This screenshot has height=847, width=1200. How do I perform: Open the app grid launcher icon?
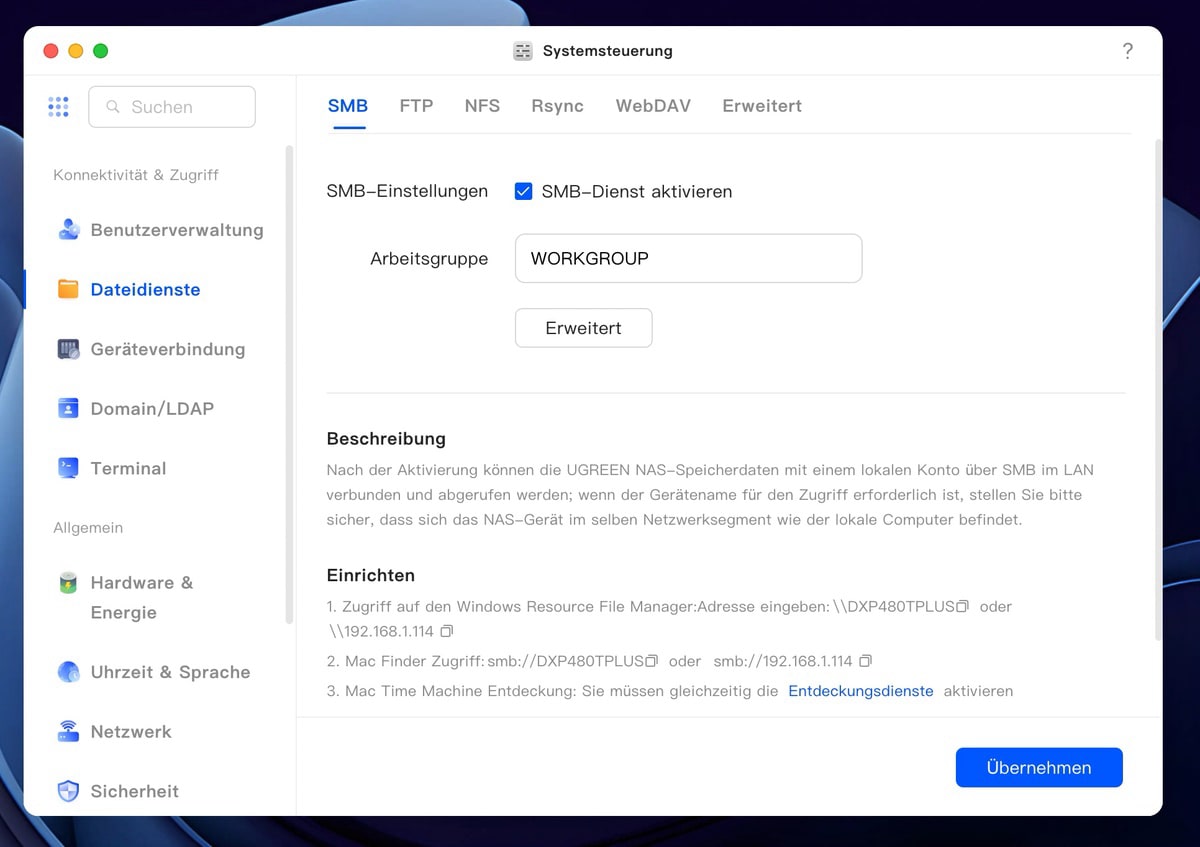click(58, 107)
